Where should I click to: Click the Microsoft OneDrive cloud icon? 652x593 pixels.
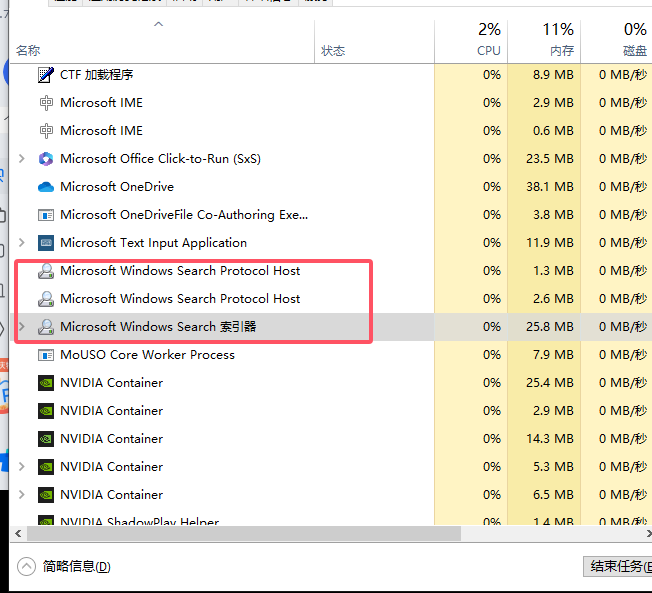point(46,187)
